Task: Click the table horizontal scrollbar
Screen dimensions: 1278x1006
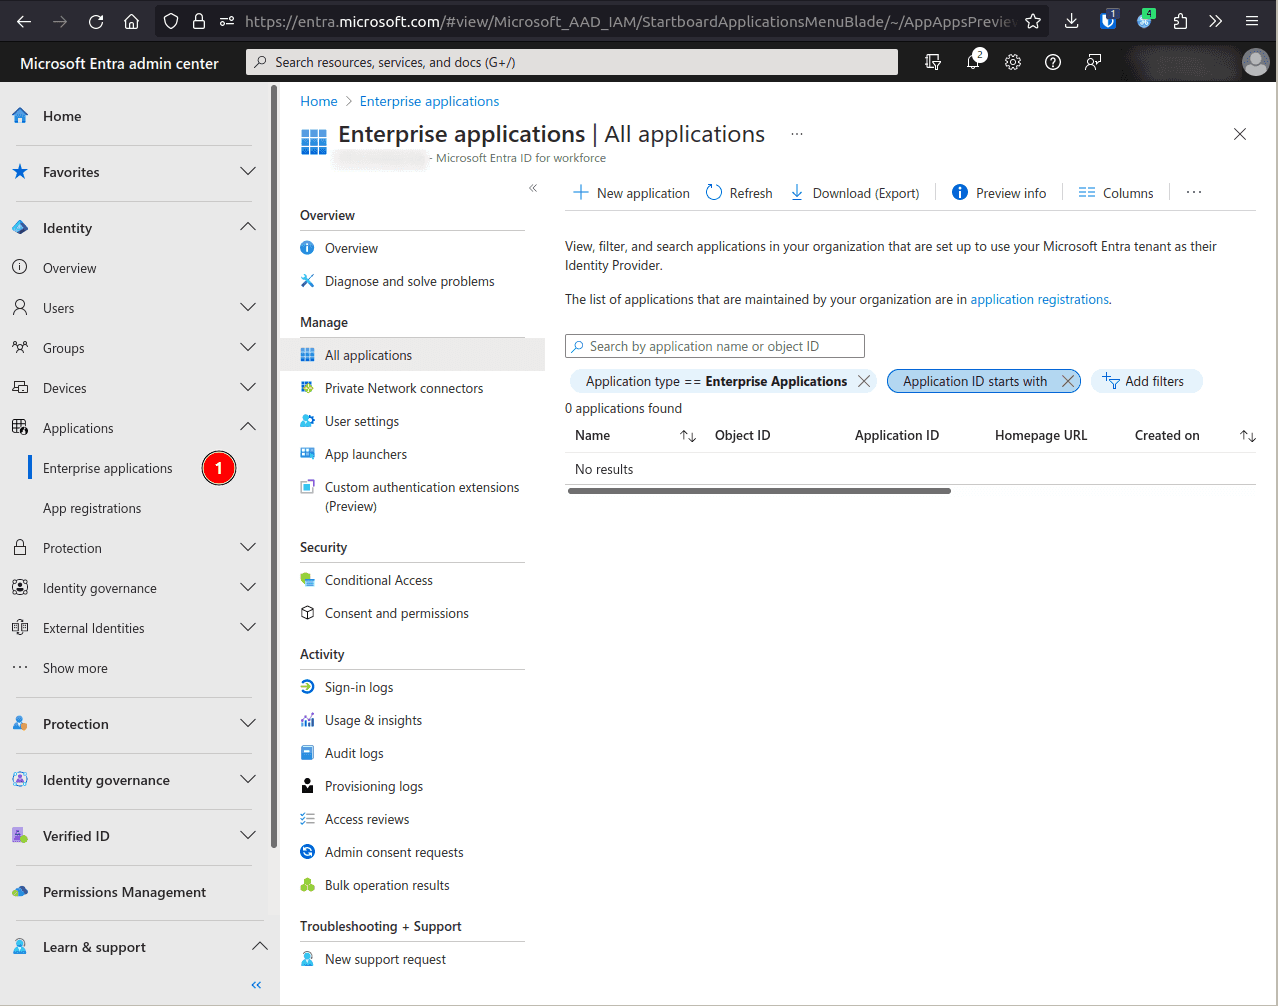Action: 759,491
